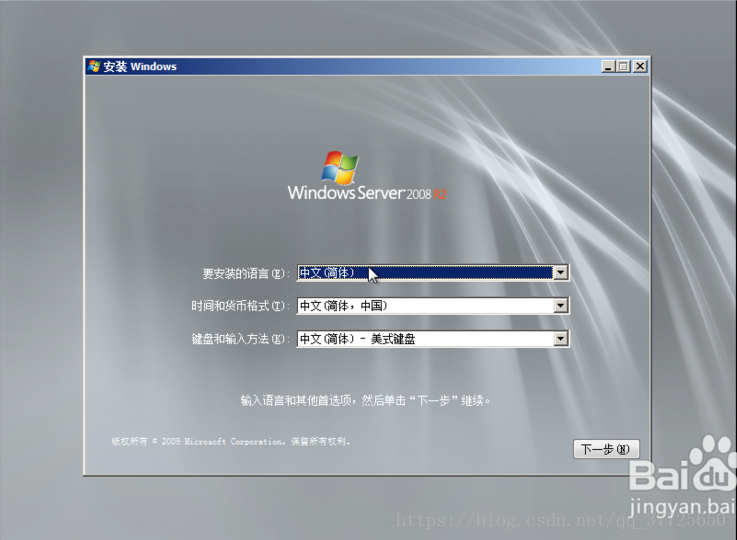
Task: Maximize the 安装 Windows window
Action: [x=623, y=67]
